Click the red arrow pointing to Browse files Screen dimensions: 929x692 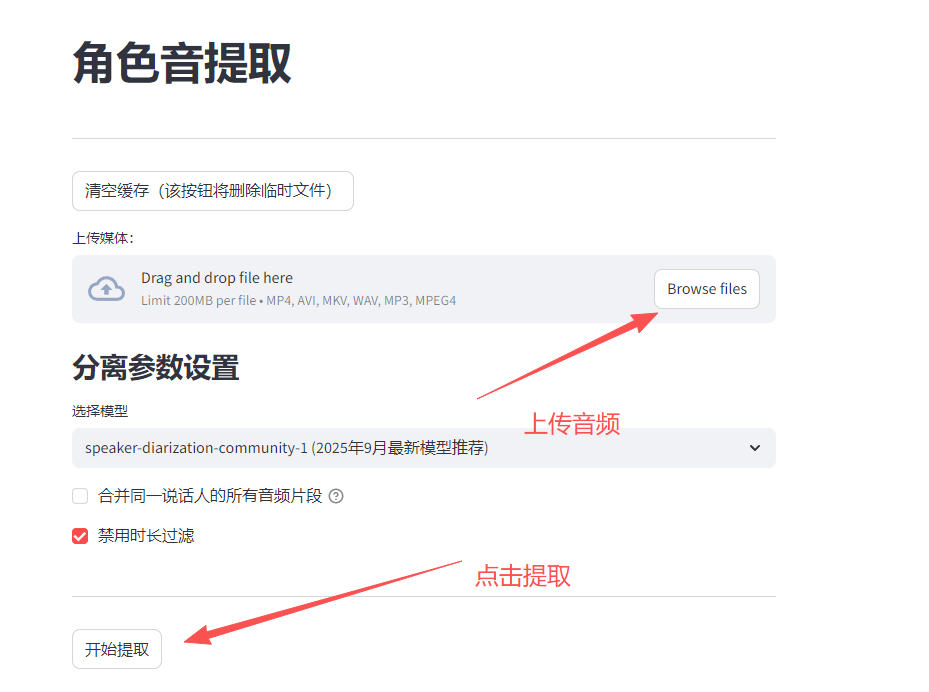pyautogui.click(x=567, y=355)
